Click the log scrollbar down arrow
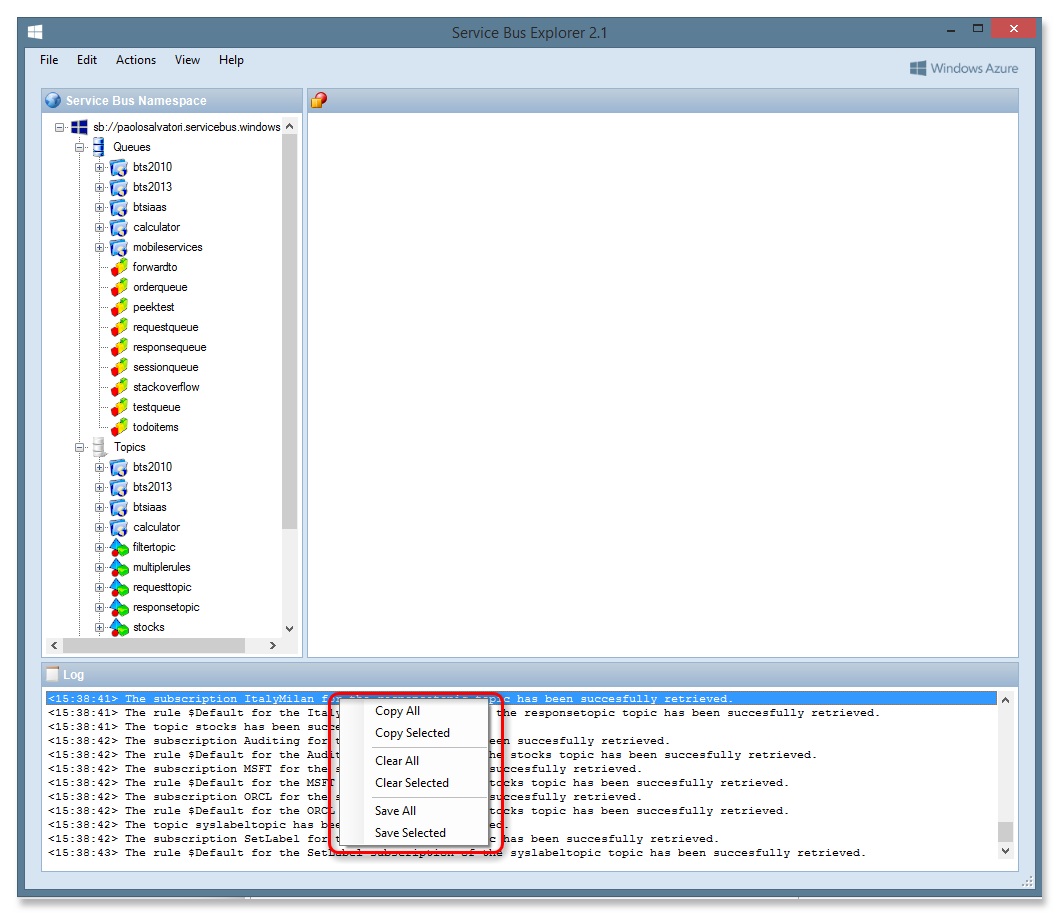Screen dimensions: 1059x916 click(x=1006, y=851)
